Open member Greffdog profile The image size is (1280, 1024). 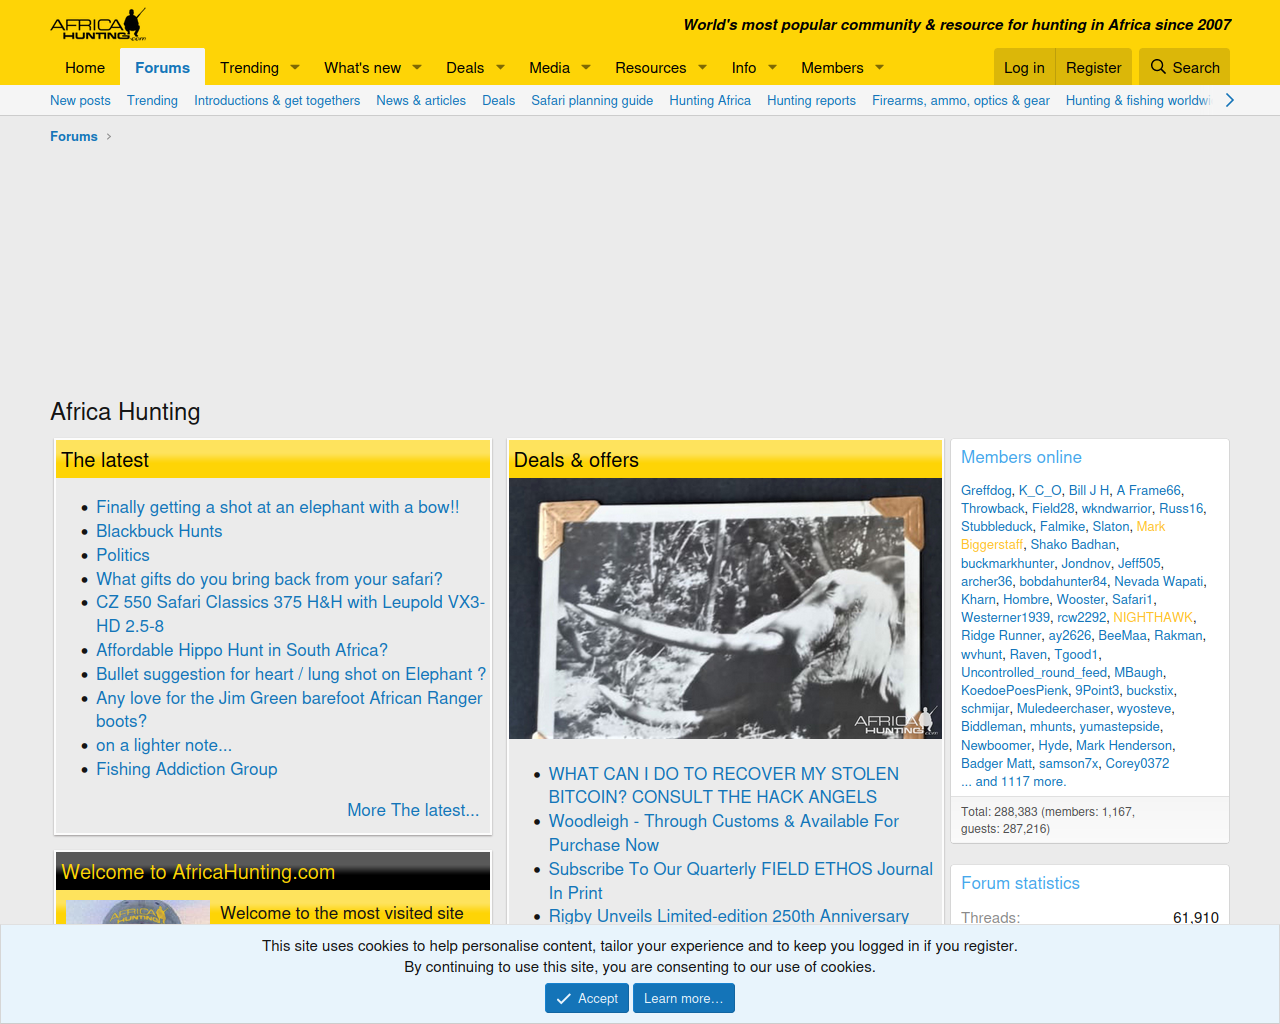click(x=986, y=490)
